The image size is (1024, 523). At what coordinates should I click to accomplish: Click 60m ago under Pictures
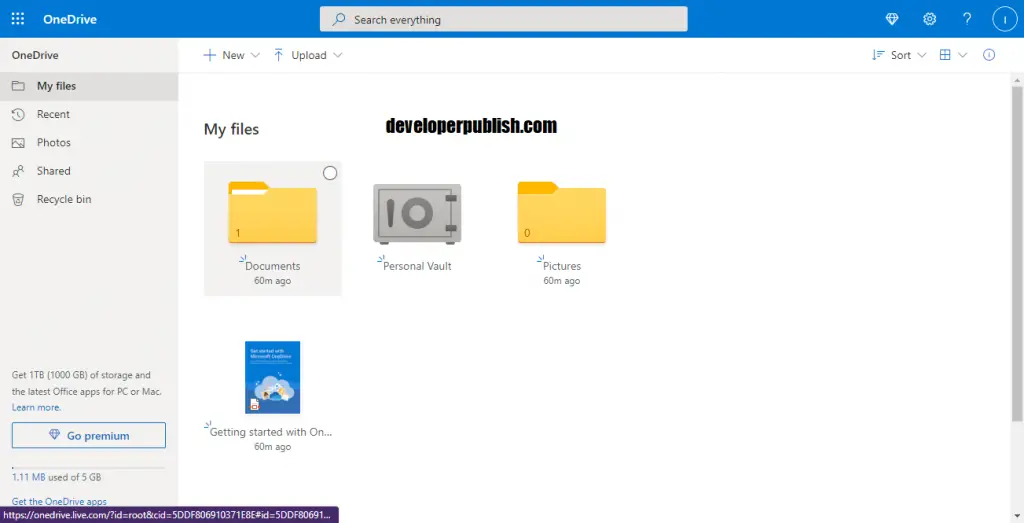[562, 281]
